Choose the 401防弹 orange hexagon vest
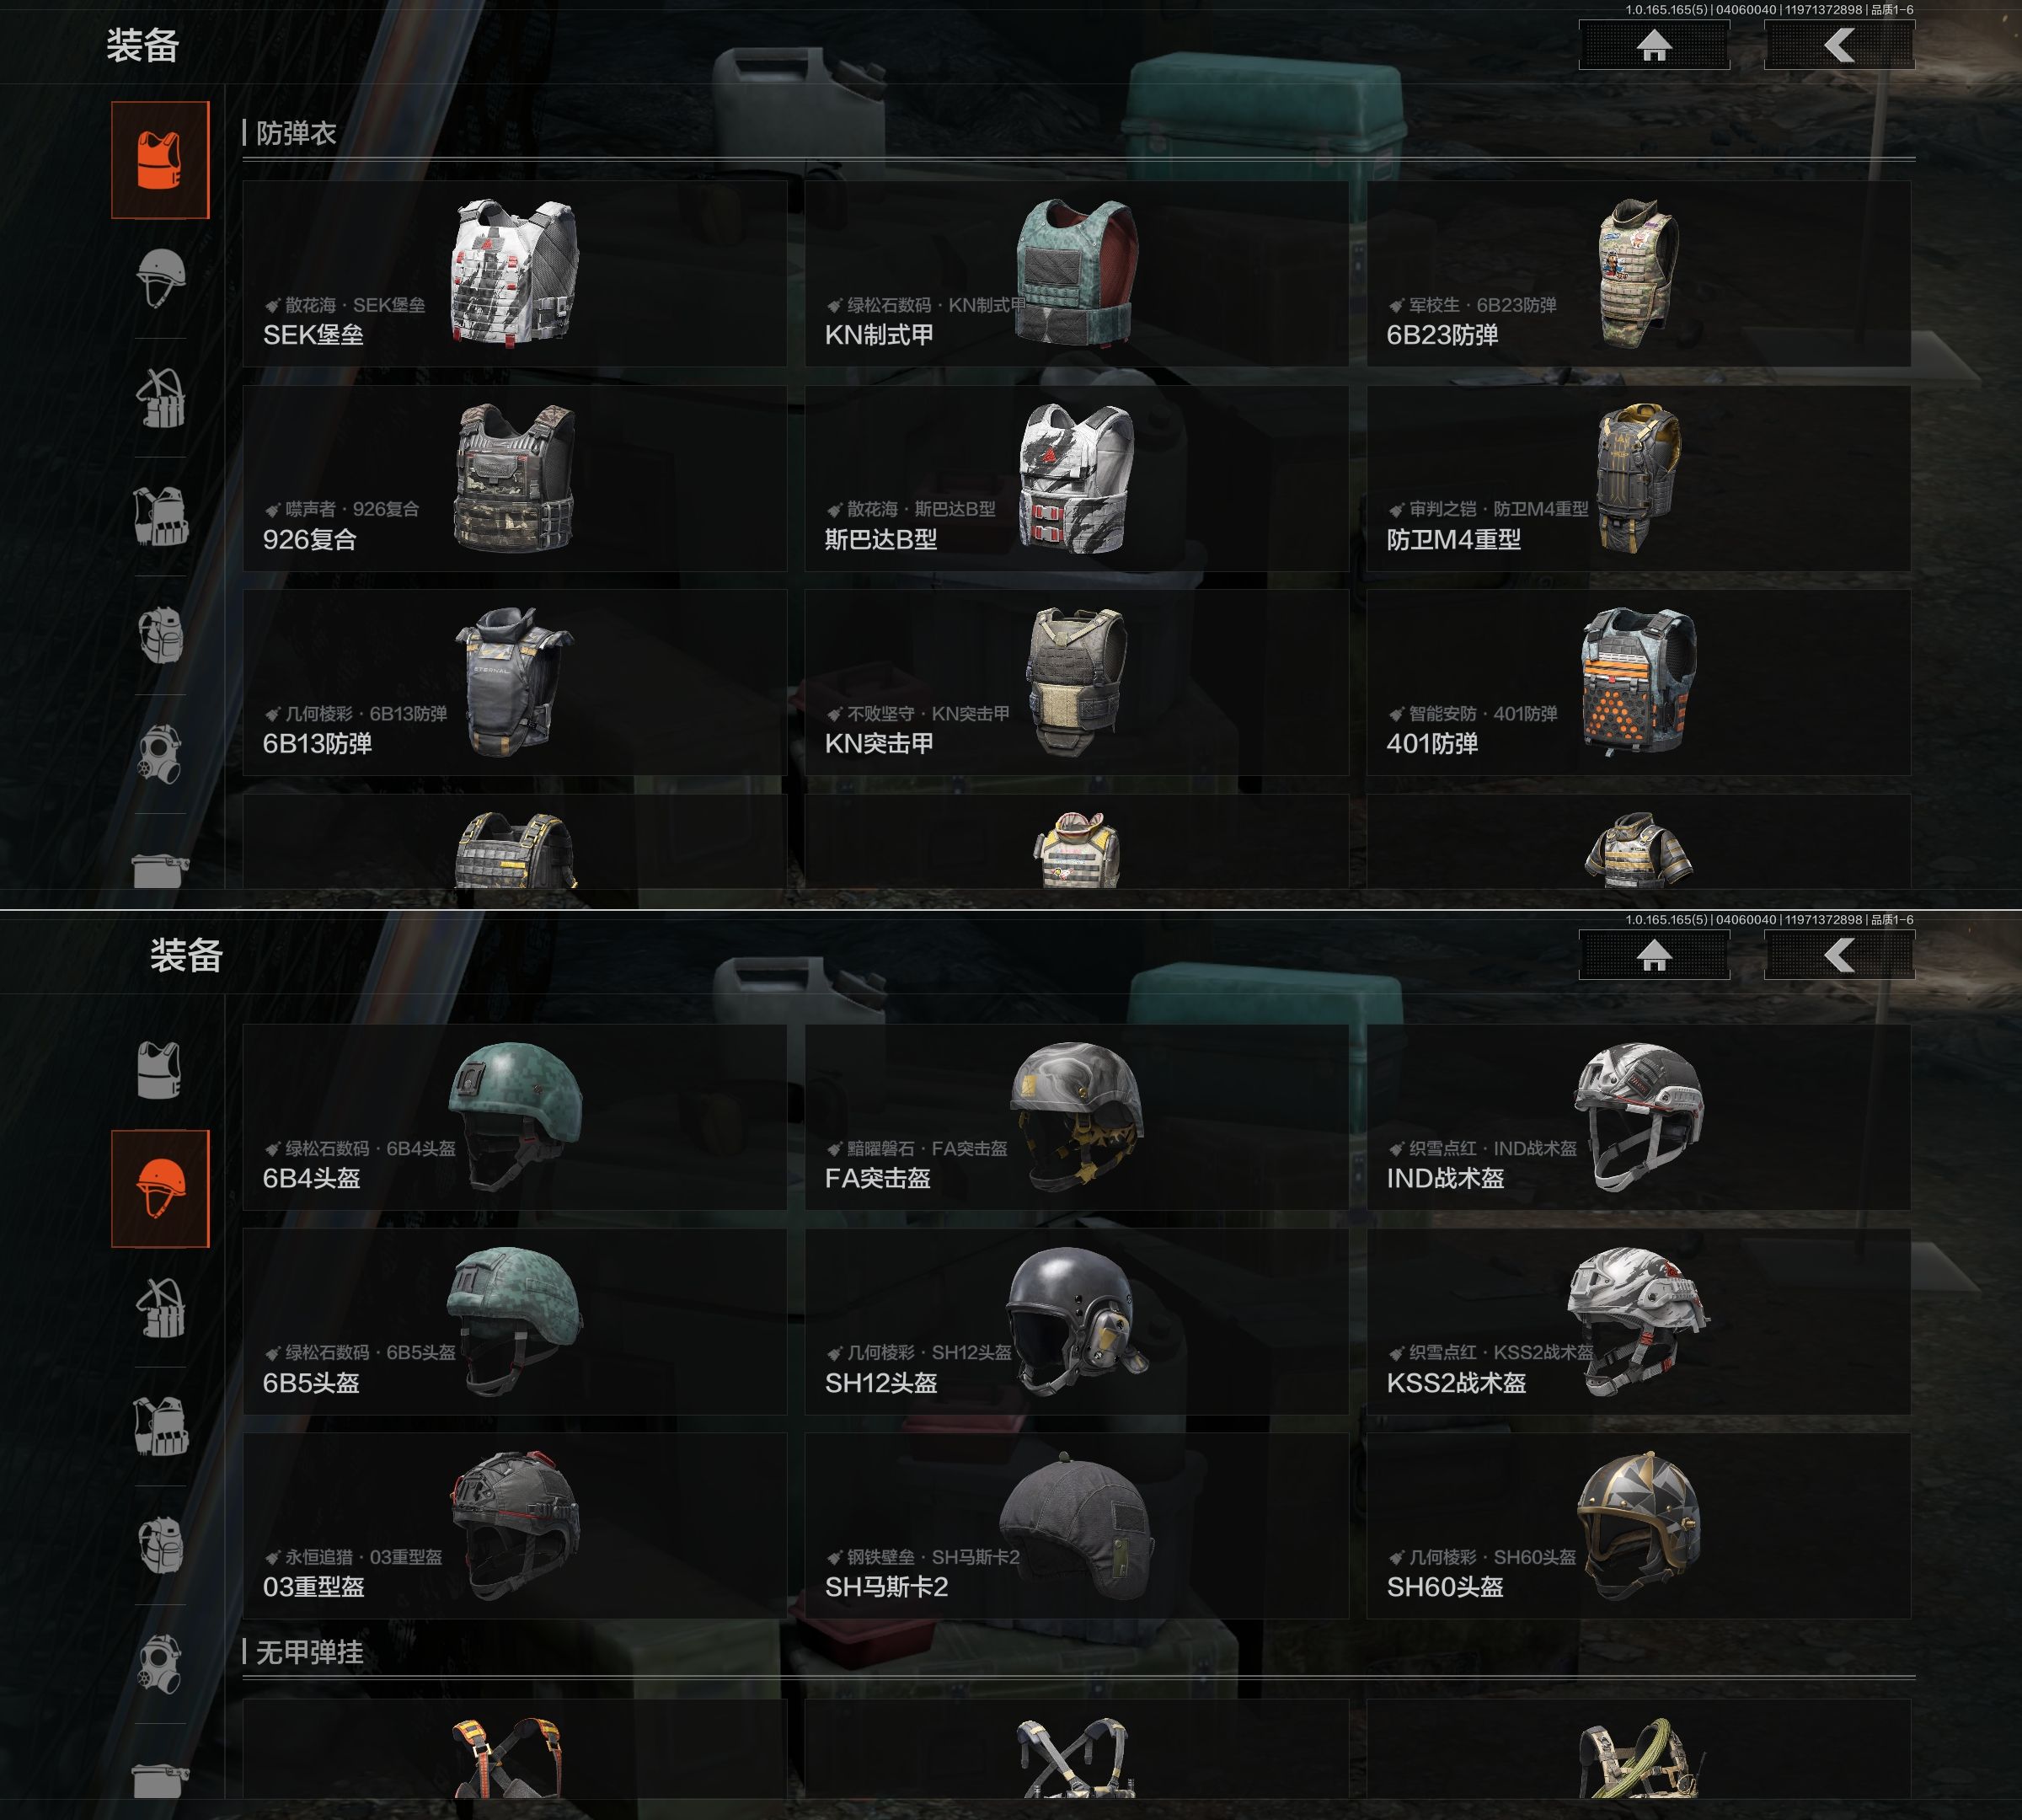 pos(1638,682)
